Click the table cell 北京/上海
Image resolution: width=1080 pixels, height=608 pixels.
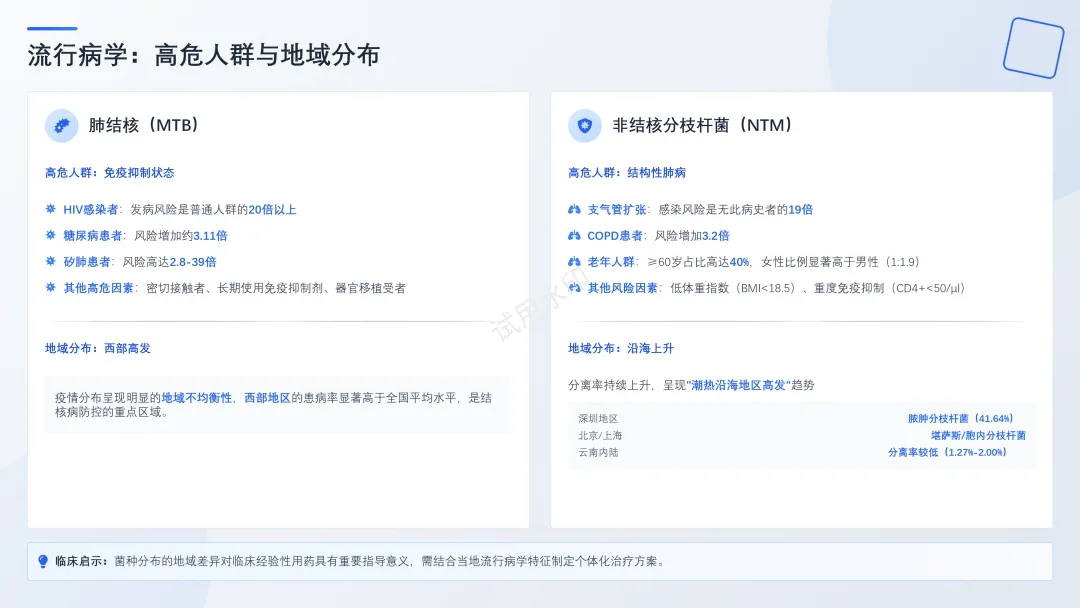[x=600, y=436]
